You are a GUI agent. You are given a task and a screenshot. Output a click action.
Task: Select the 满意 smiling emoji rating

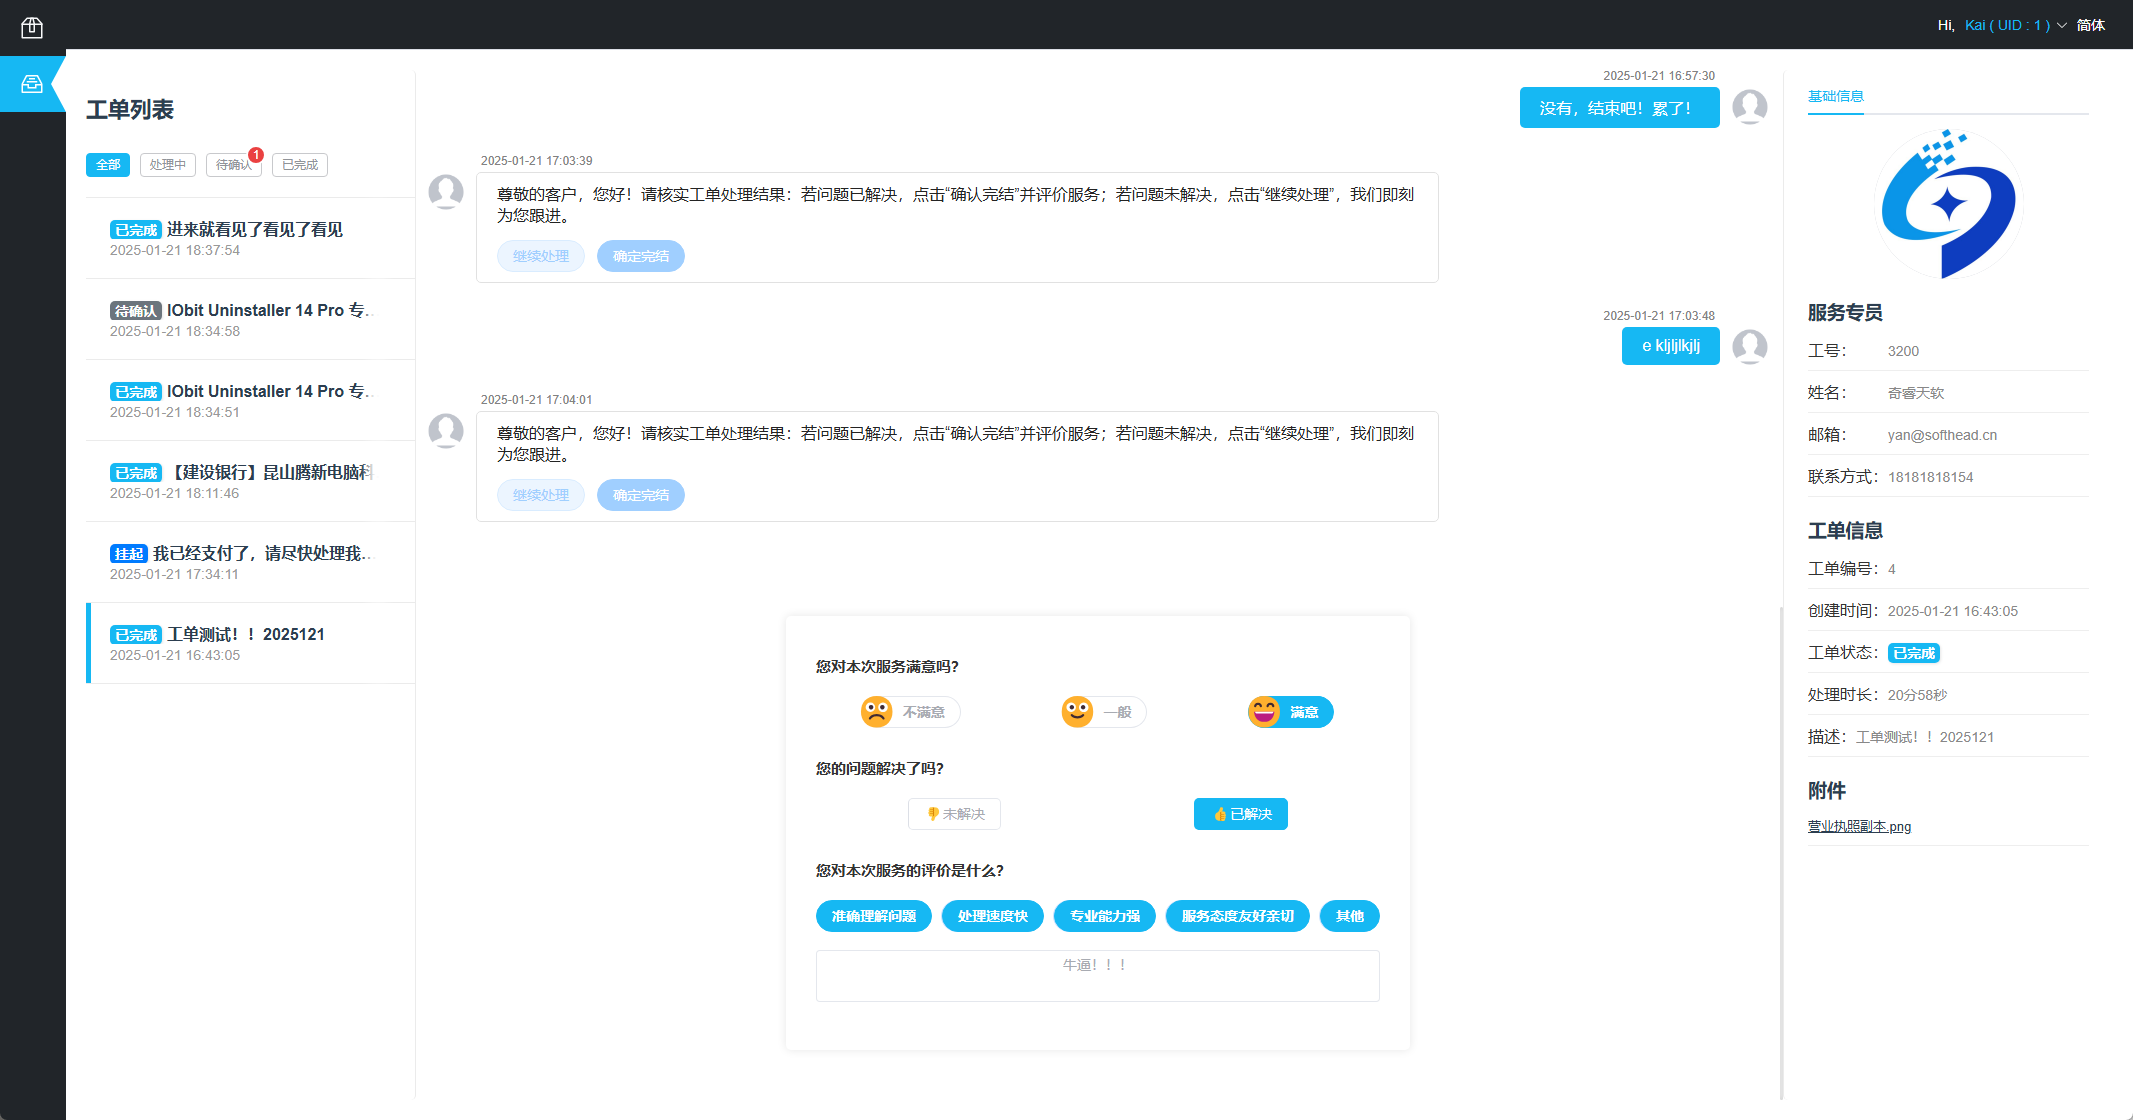coord(1289,711)
